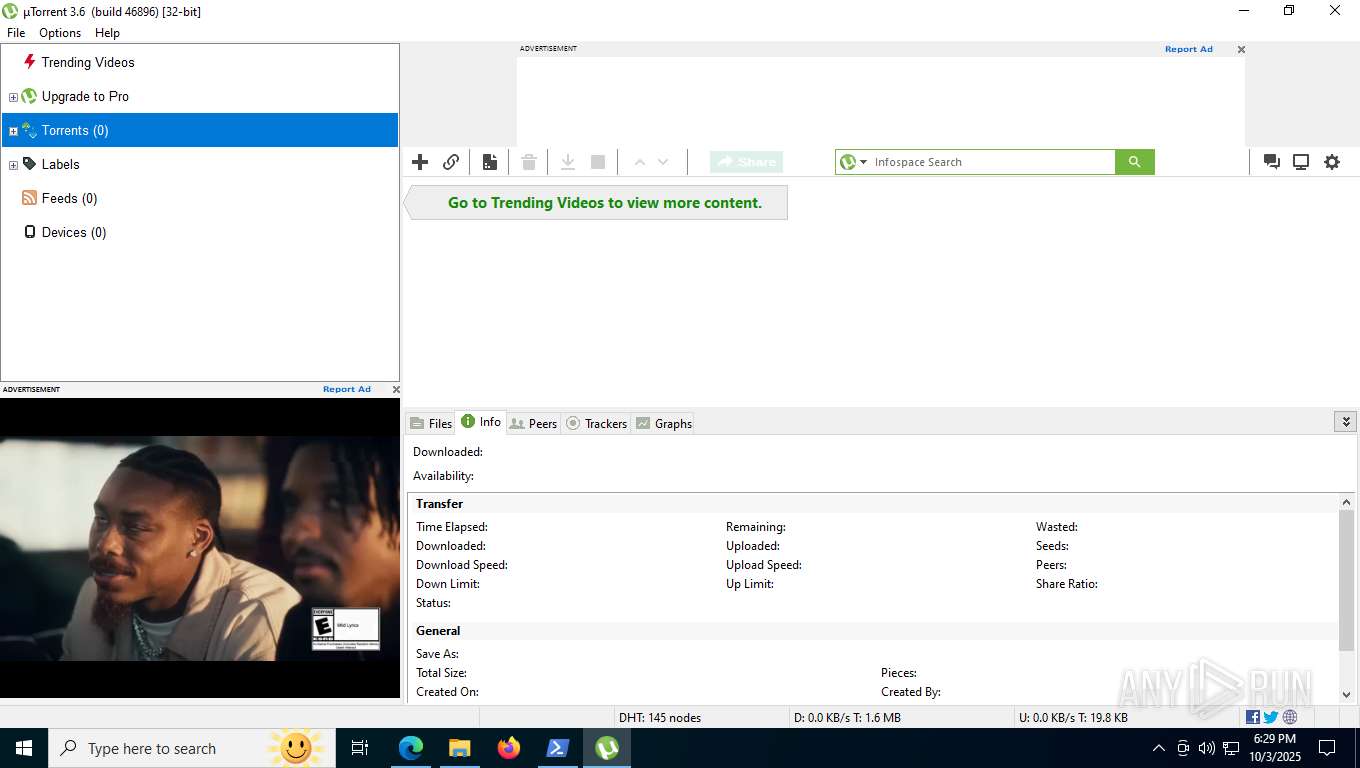Open File Explorer from taskbar
Viewport: 1360px width, 768px height.
[x=459, y=748]
